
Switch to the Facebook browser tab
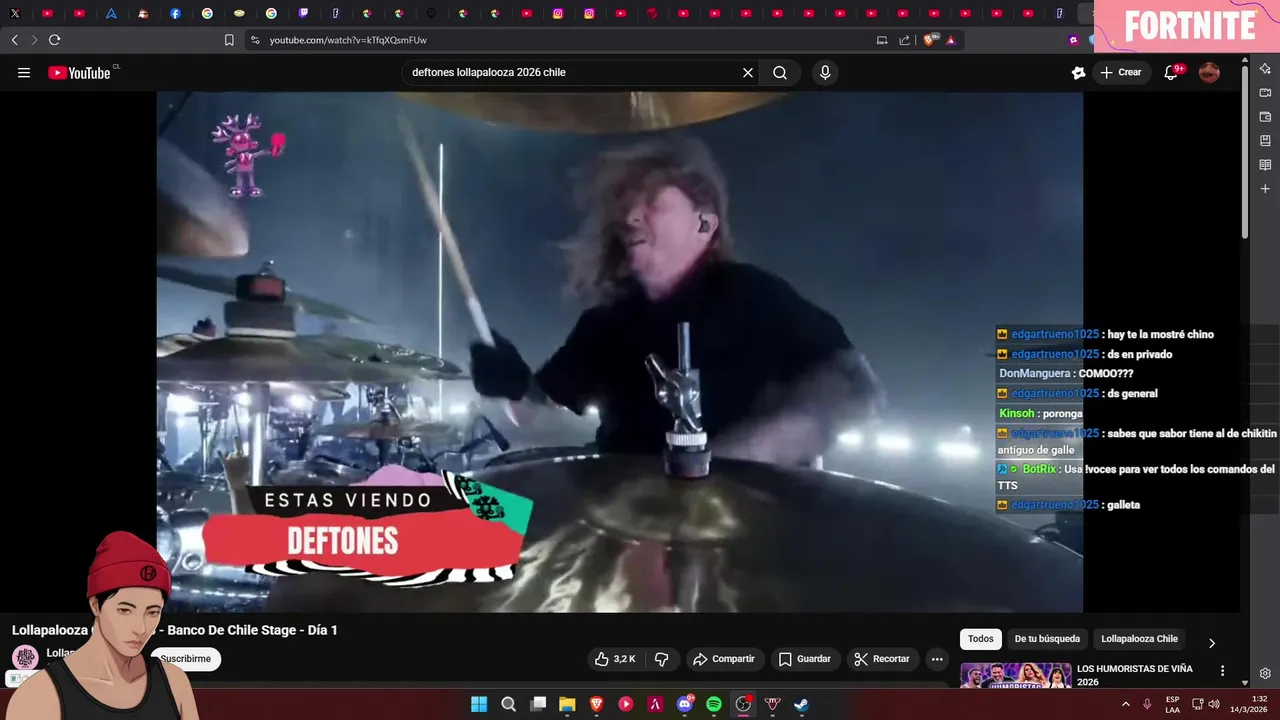[175, 13]
